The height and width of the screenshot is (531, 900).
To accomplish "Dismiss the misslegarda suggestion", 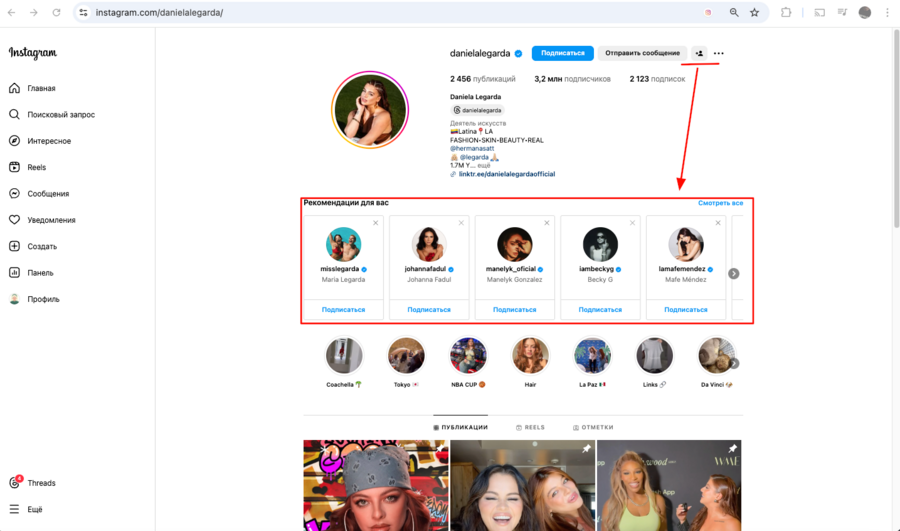I will (375, 223).
